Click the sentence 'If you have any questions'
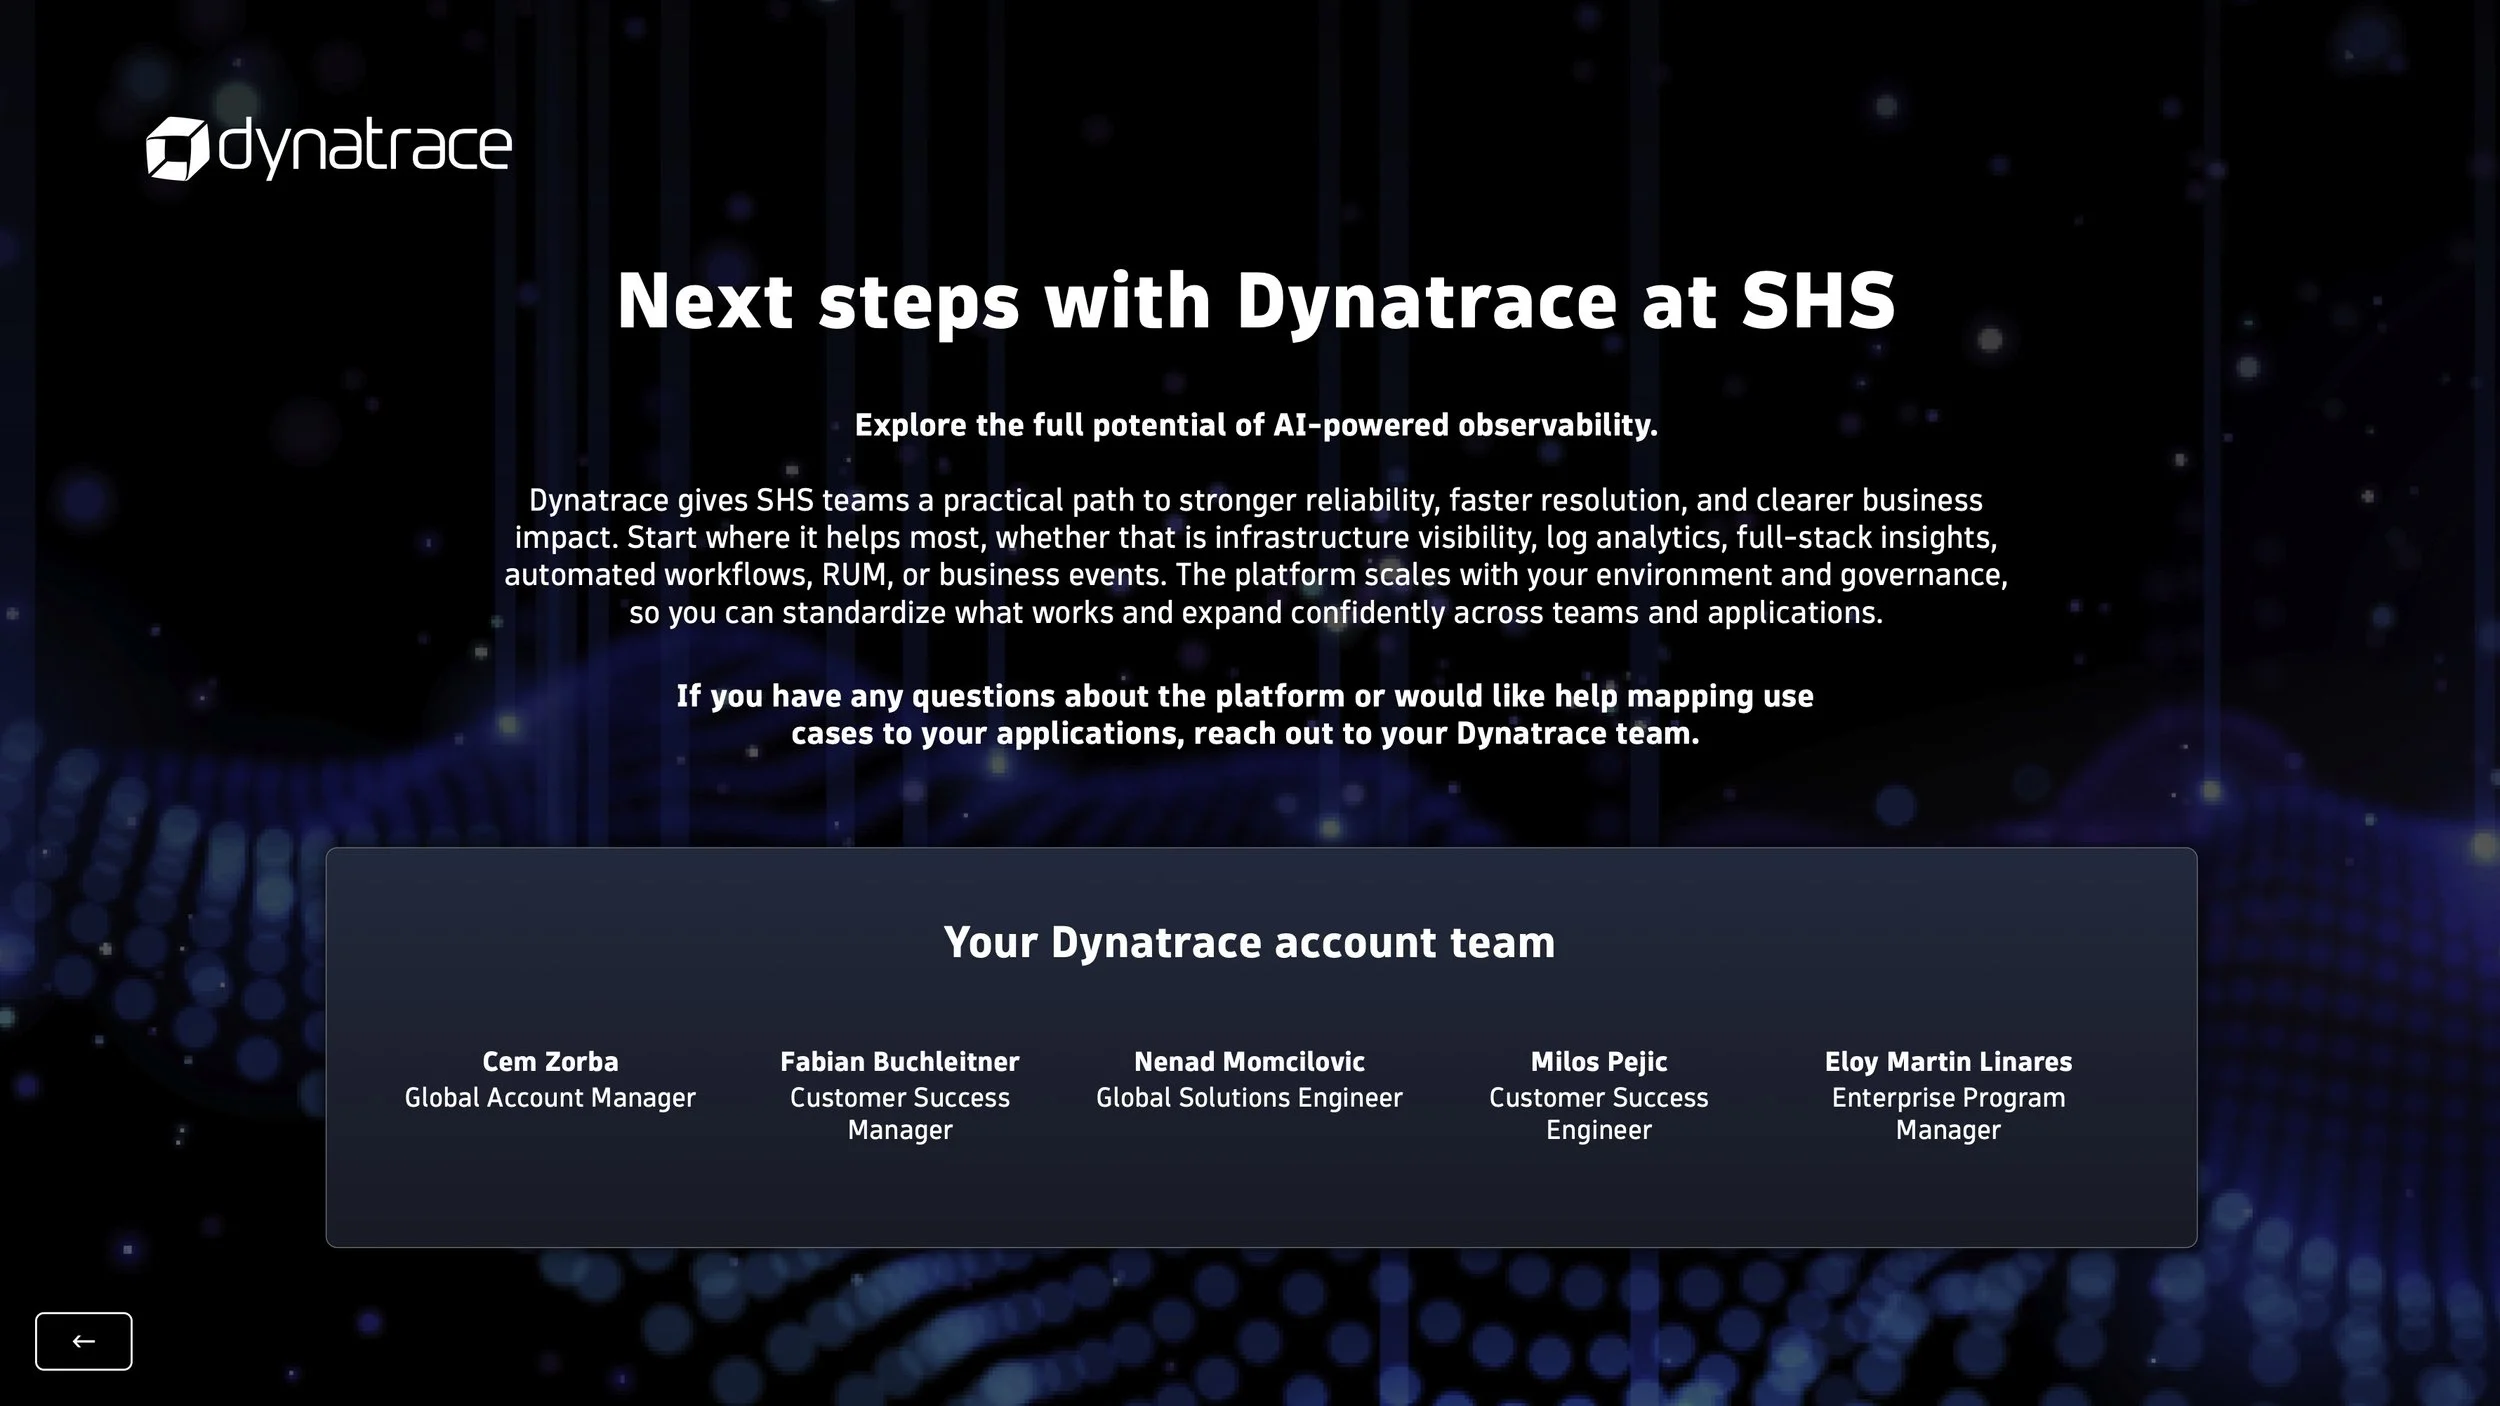This screenshot has height=1406, width=2500. [1245, 714]
